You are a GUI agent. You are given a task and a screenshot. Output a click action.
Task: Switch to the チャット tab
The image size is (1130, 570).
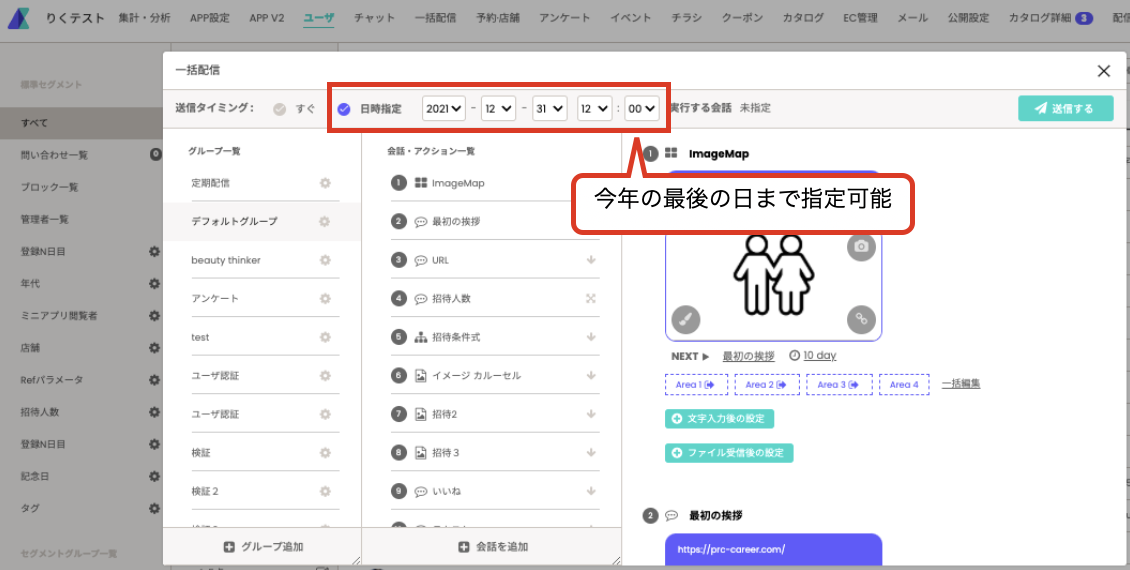click(374, 18)
